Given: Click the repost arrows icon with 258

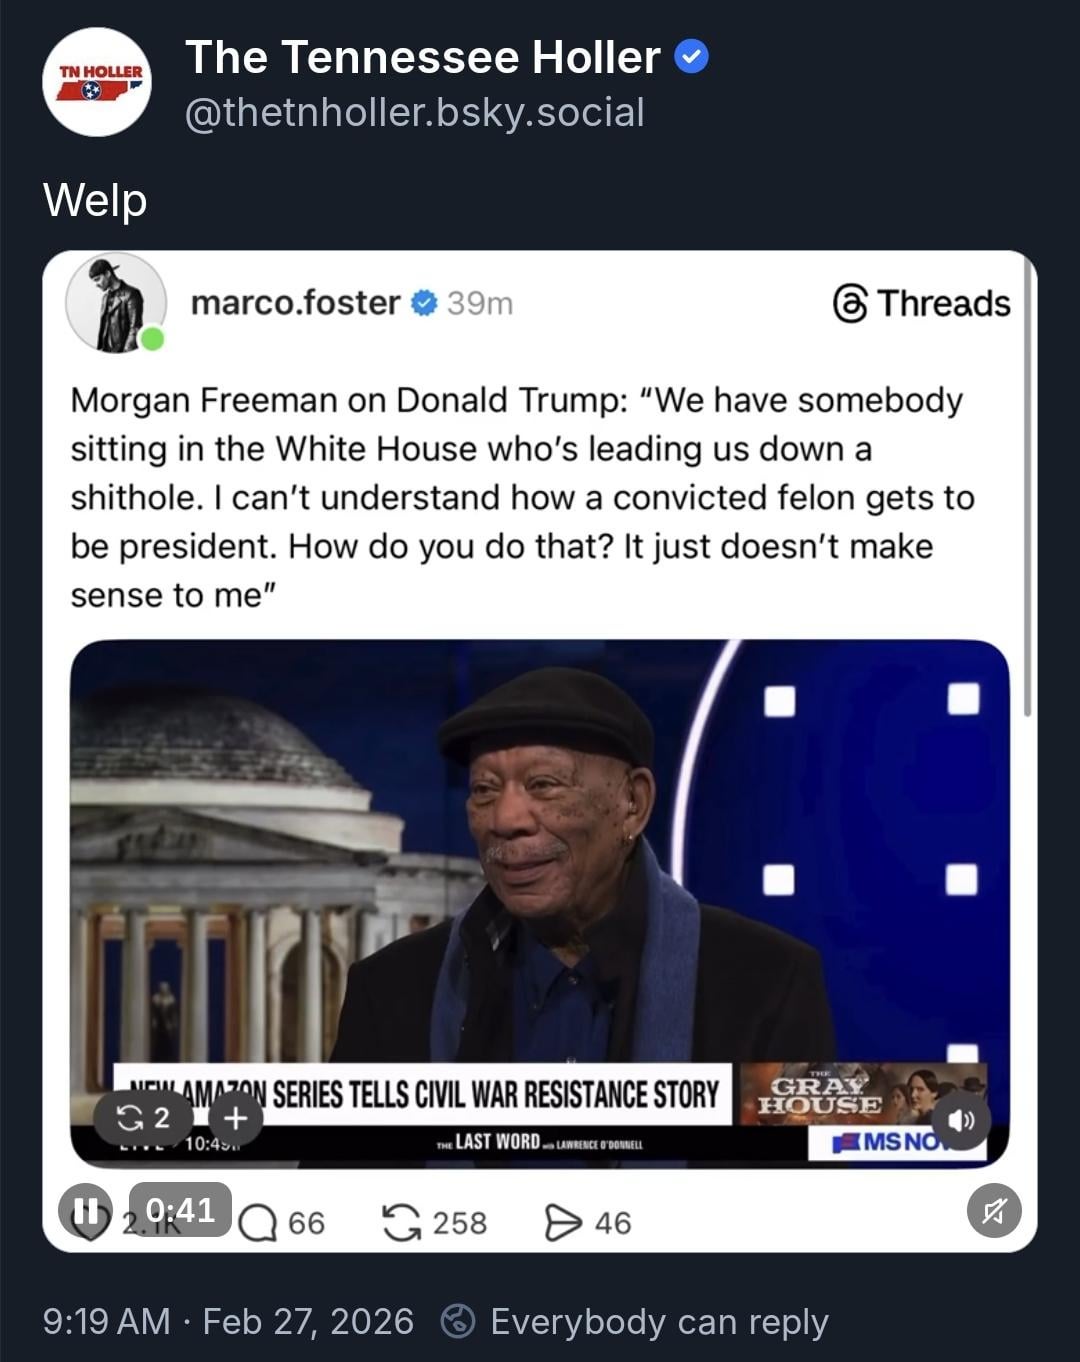Looking at the screenshot, I should tap(402, 1222).
